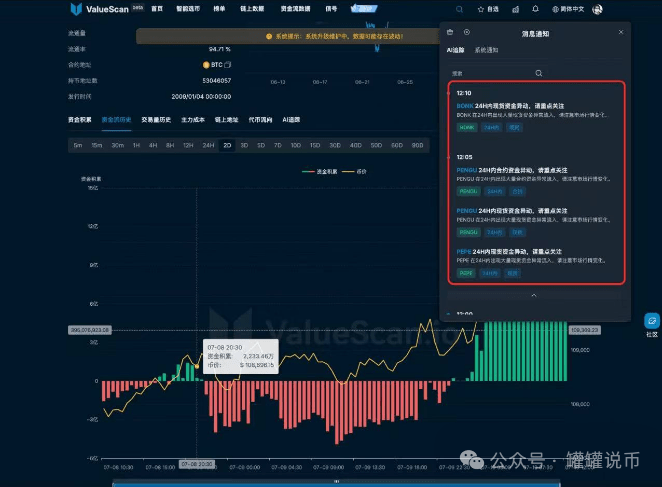The height and width of the screenshot is (487, 662).
Task: Click the green PEPE tag
Action: (466, 273)
